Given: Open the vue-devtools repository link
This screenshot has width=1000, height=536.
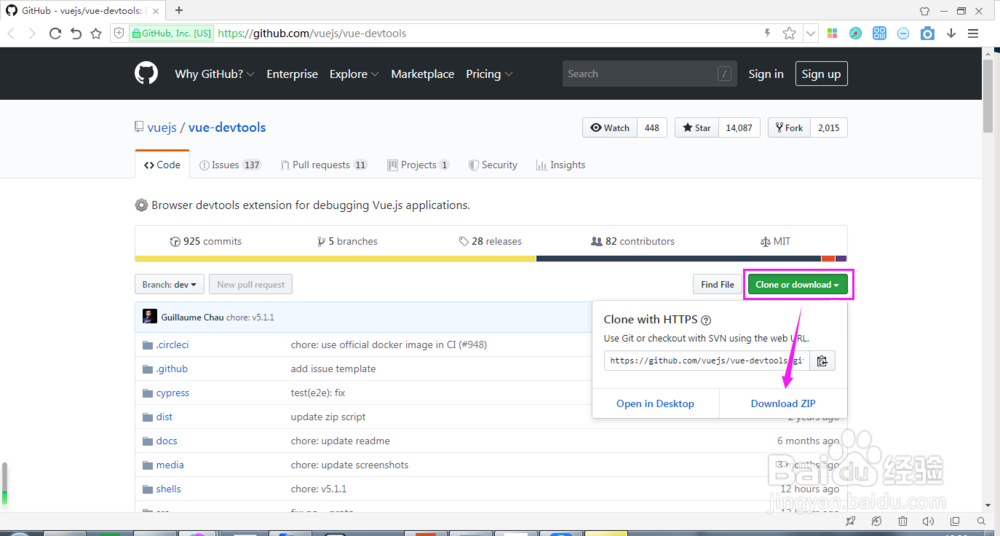Looking at the screenshot, I should [x=227, y=128].
